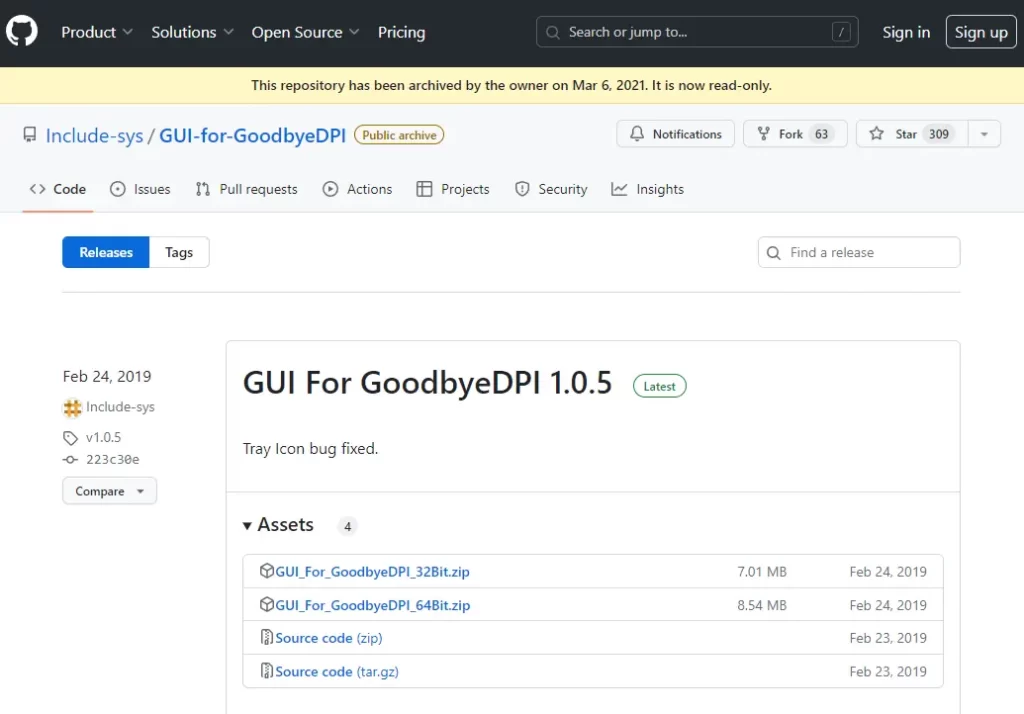
Task: Expand the Solutions dropdown
Action: point(192,32)
